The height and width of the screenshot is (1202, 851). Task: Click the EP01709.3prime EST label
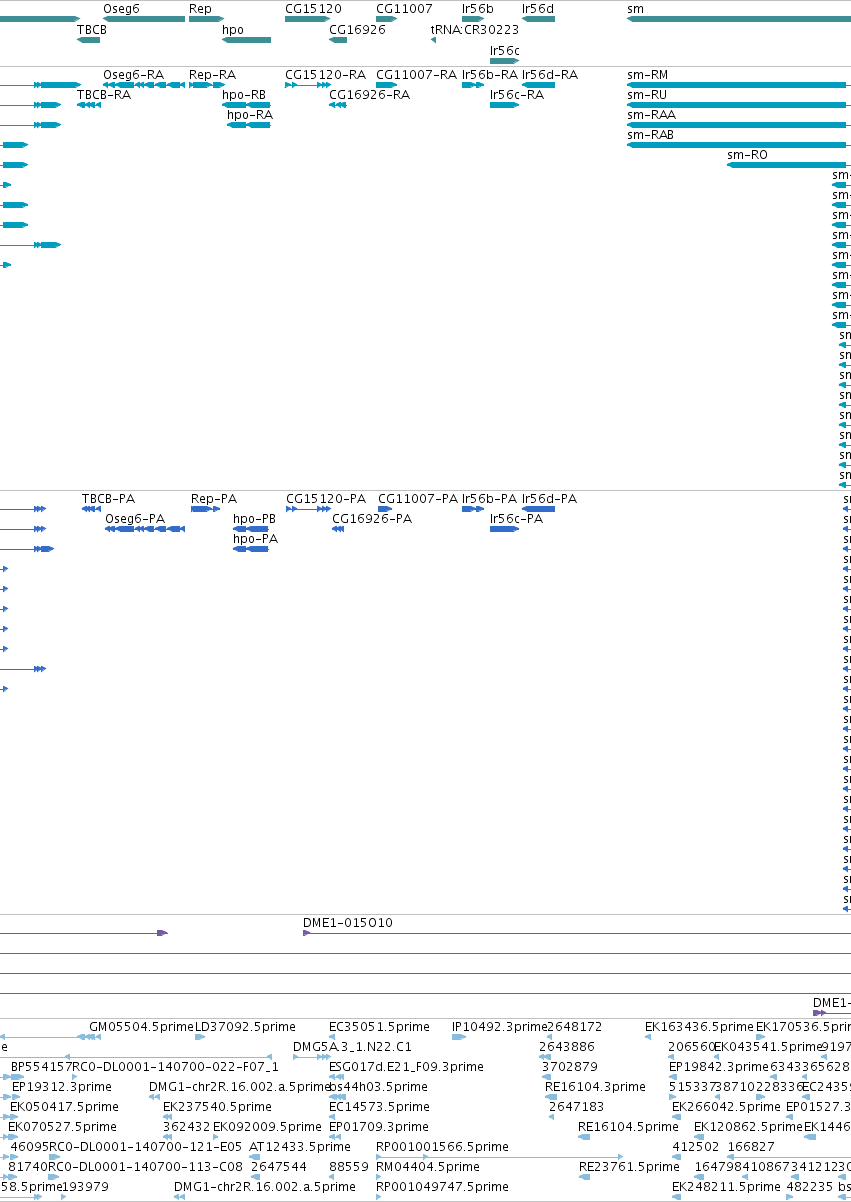(379, 1127)
